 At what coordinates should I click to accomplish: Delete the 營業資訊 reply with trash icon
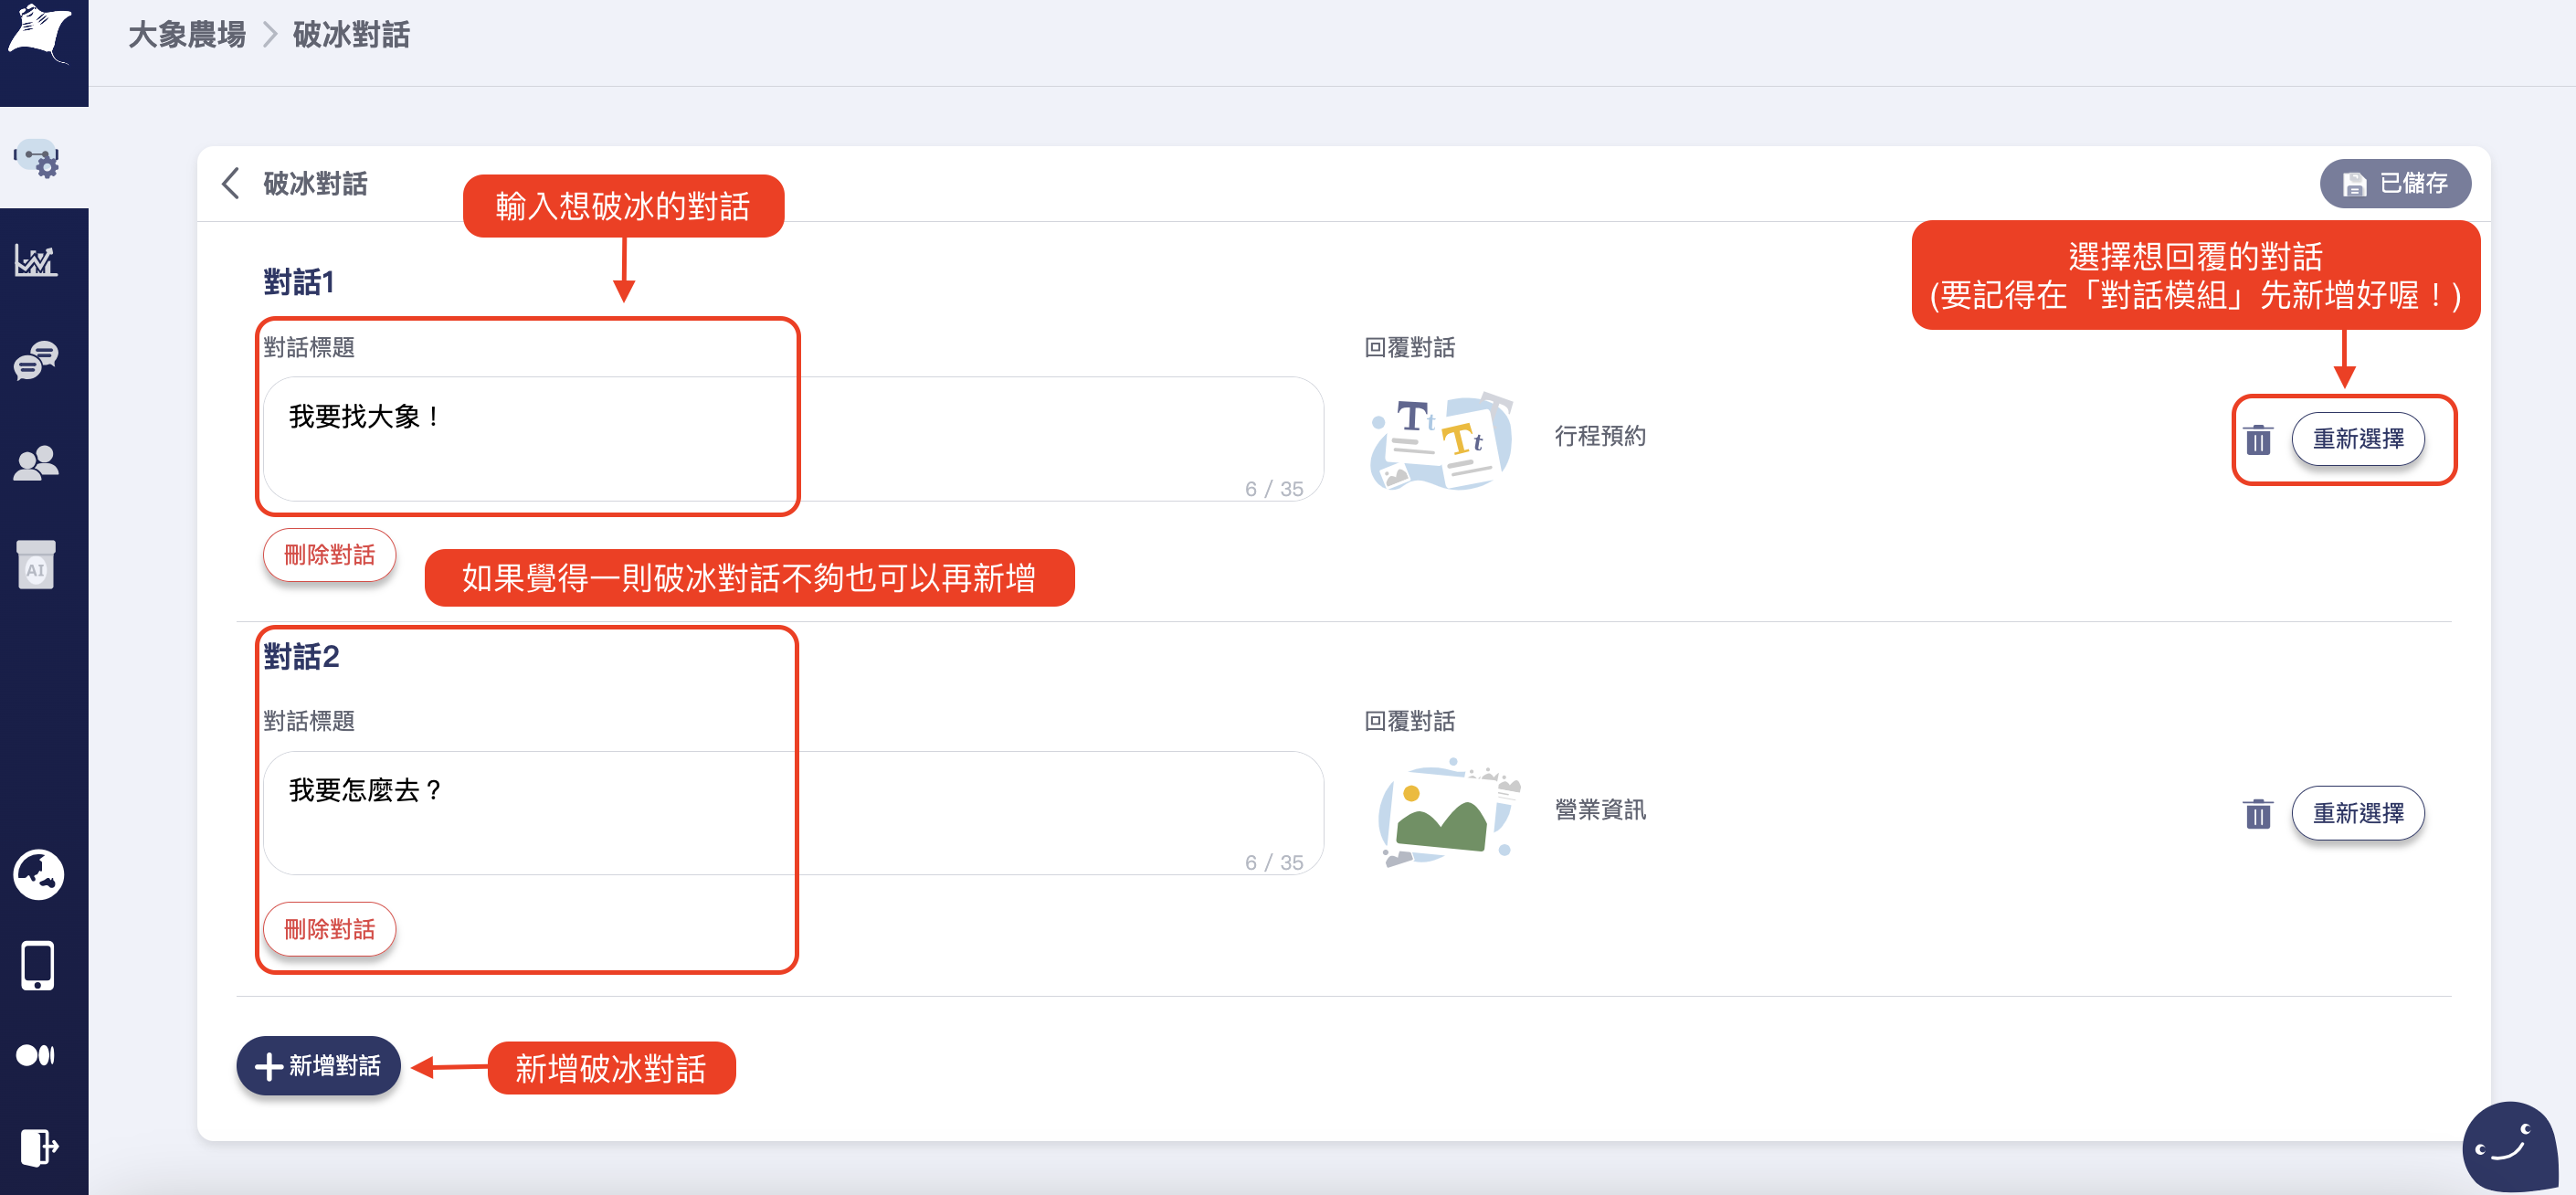coord(2258,814)
